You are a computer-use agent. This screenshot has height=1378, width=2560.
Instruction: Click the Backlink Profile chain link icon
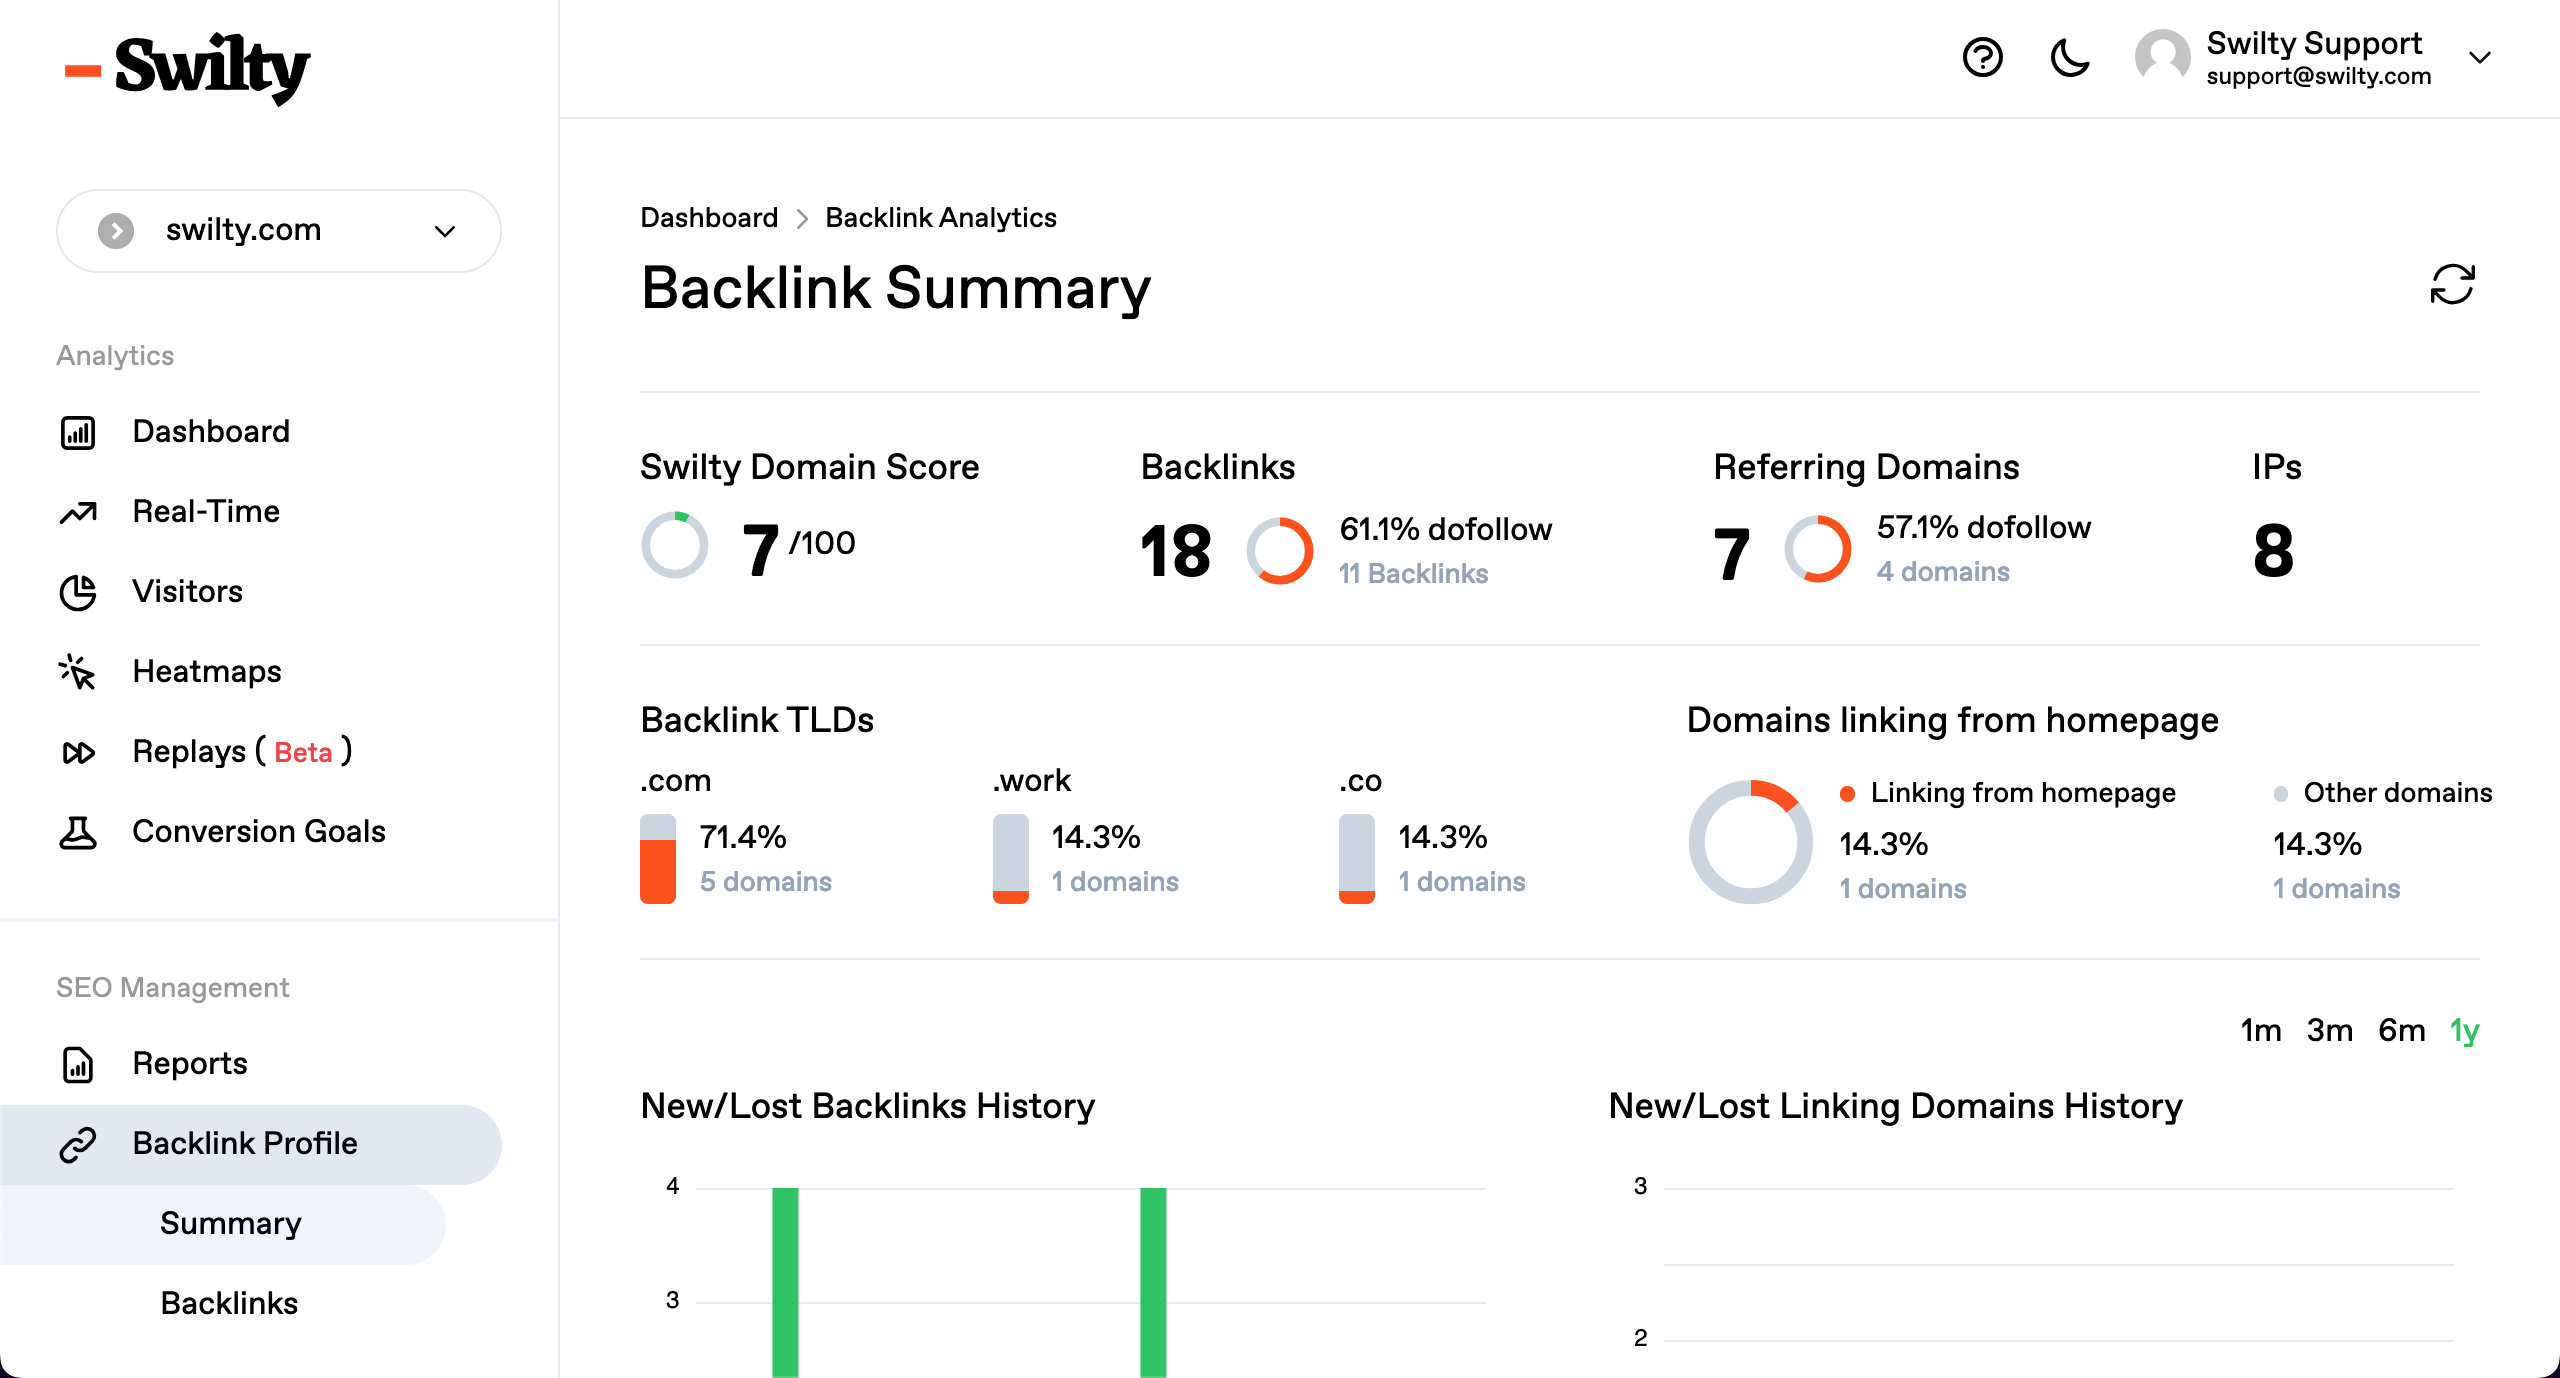[x=78, y=1144]
